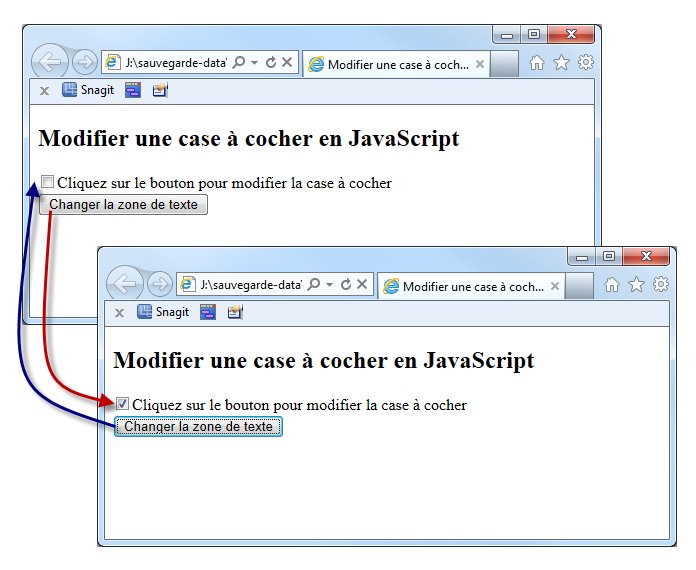Go to home page in front window

point(612,285)
